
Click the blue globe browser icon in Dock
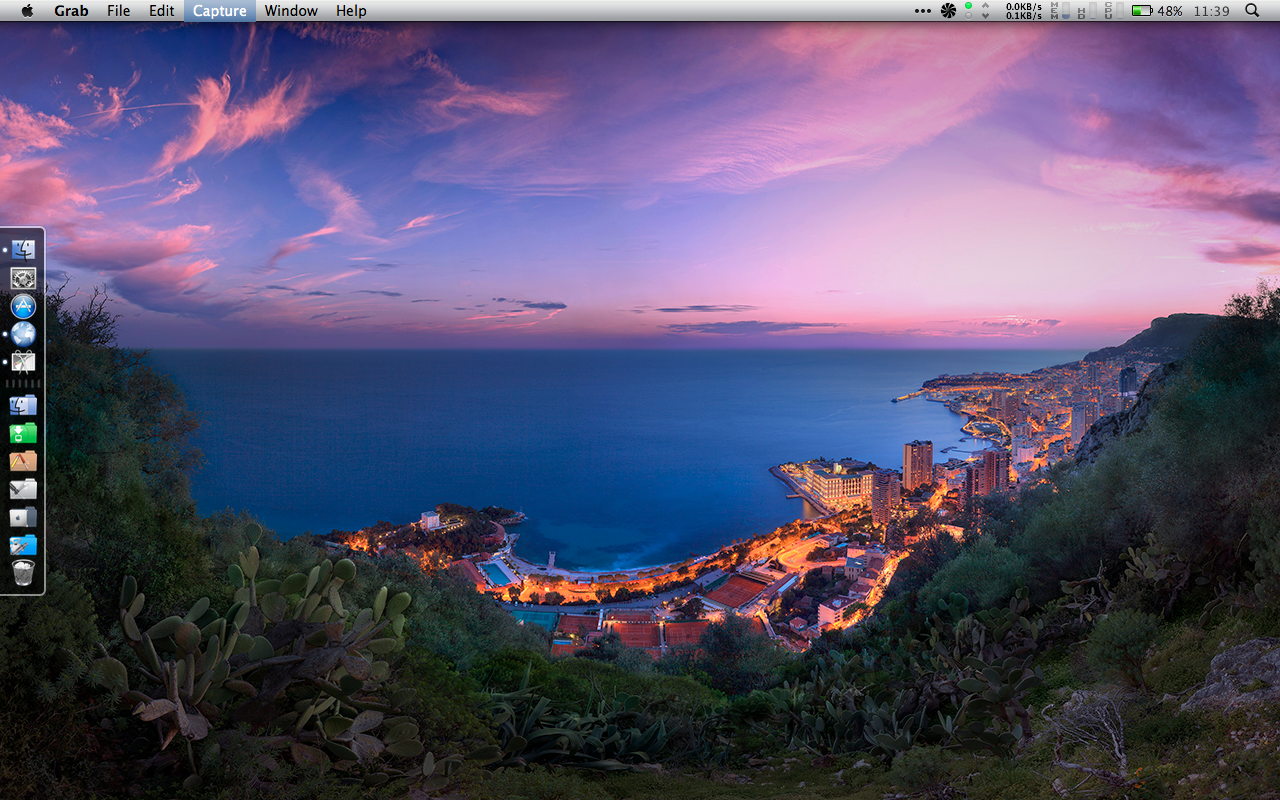coord(23,334)
